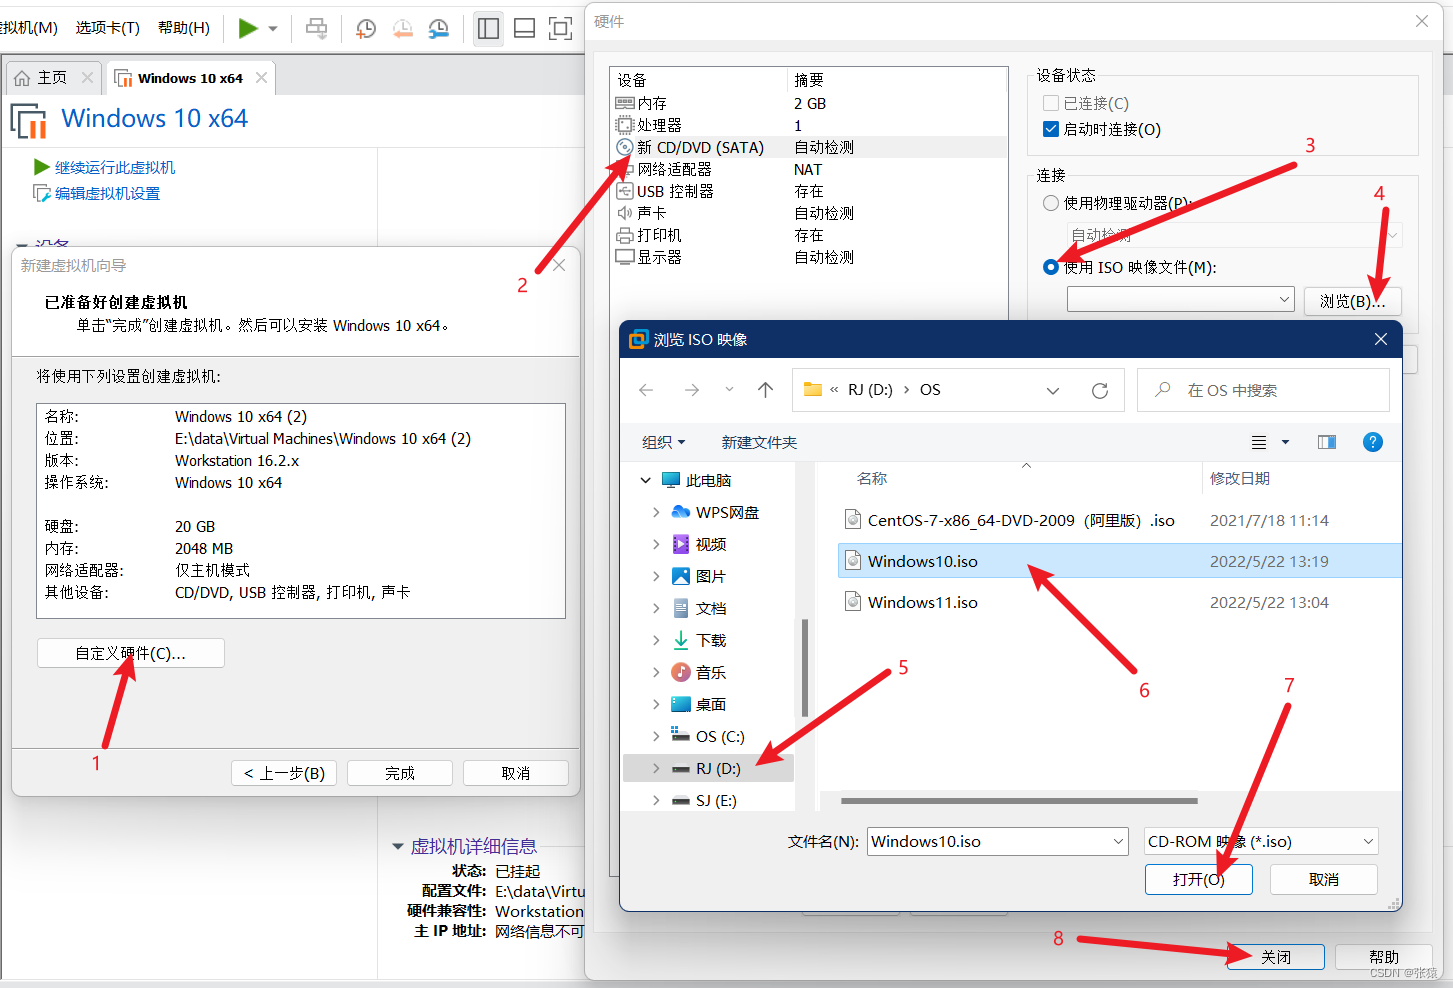Screen dimensions: 1453x988
Task: Choose 使用 ISO 映像文件(M) radio button
Action: click(1051, 267)
